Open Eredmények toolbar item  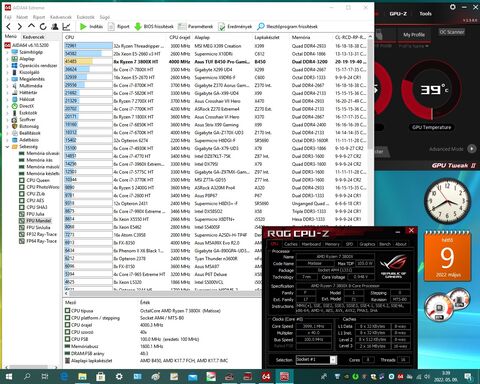pyautogui.click(x=235, y=27)
